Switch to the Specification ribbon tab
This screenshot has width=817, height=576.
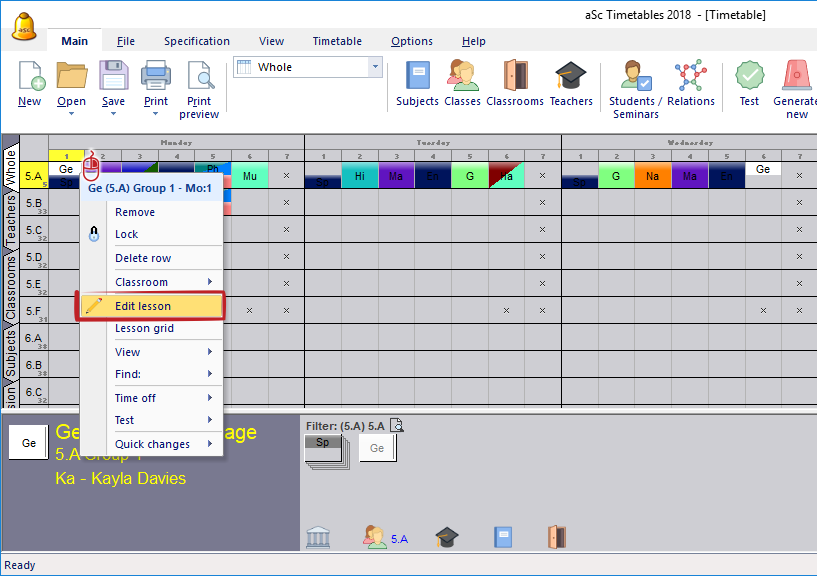(x=197, y=41)
